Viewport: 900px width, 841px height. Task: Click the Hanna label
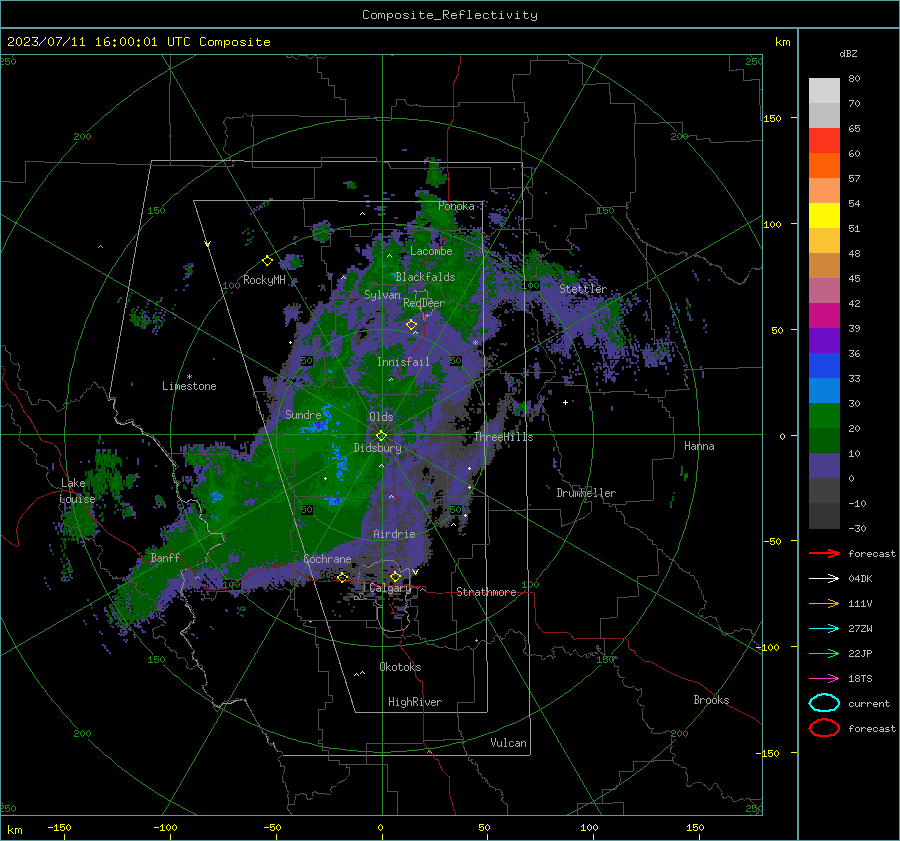pyautogui.click(x=699, y=446)
